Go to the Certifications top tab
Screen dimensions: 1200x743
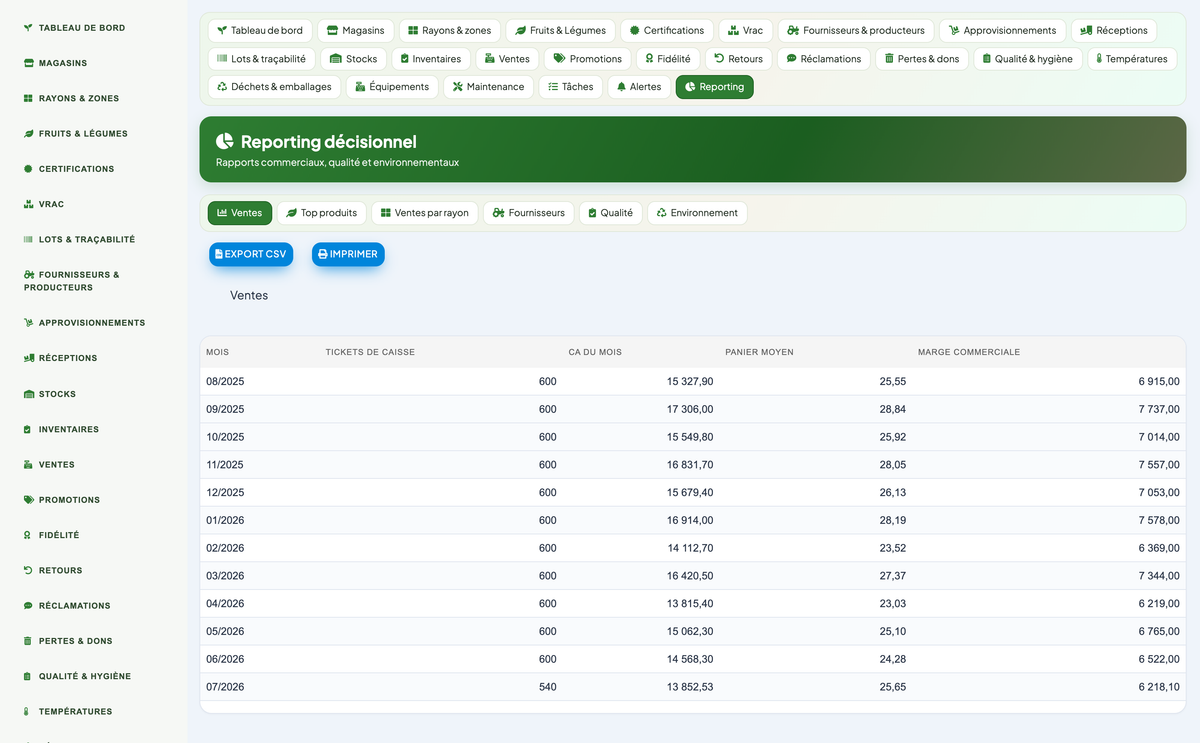667,31
